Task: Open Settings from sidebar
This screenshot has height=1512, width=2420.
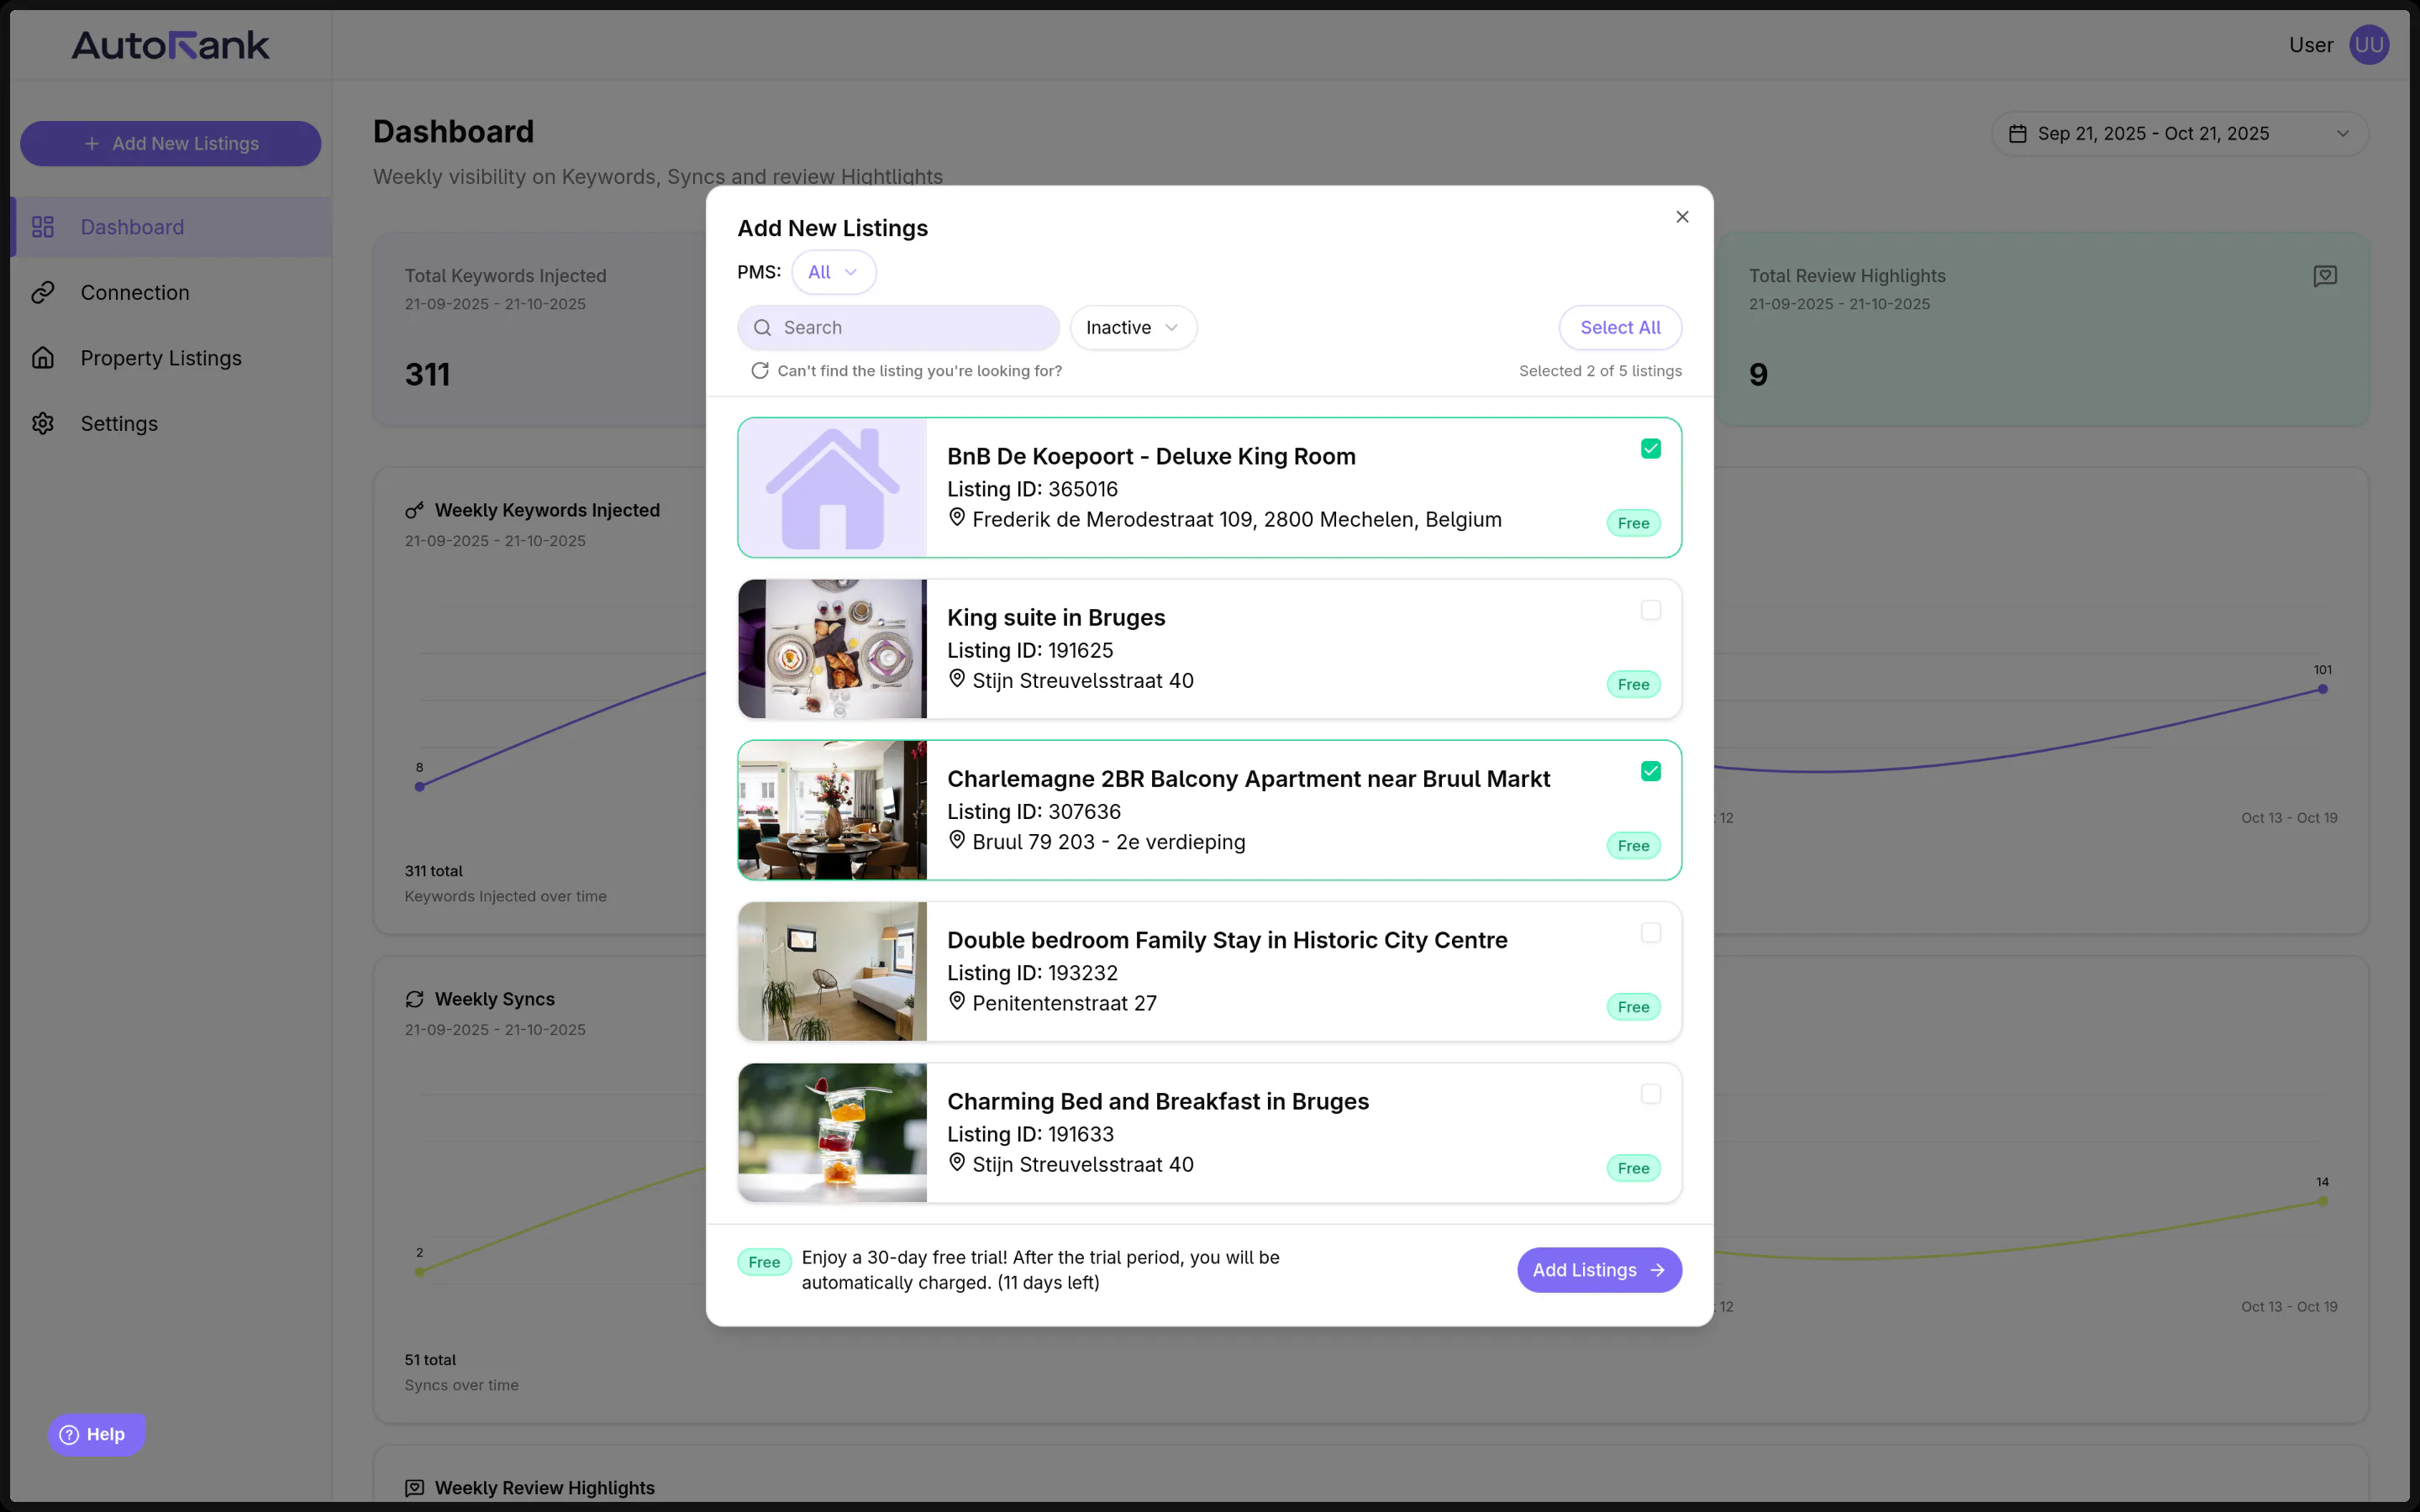Action: click(x=171, y=423)
